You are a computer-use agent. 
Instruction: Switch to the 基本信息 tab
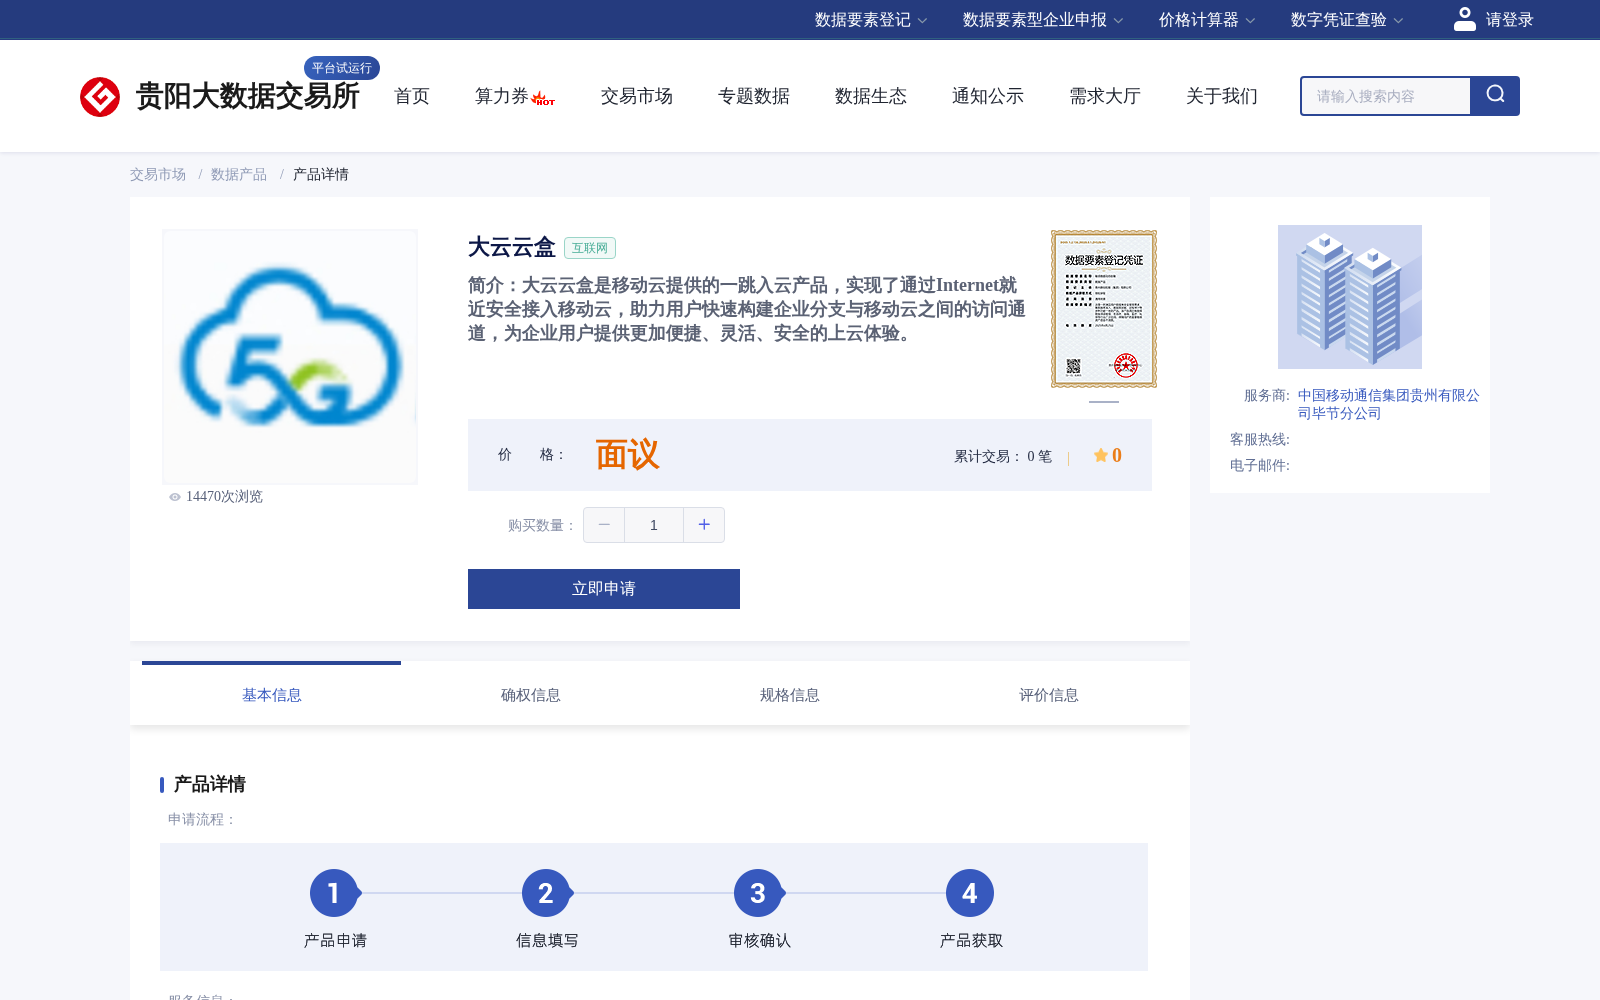pos(272,695)
